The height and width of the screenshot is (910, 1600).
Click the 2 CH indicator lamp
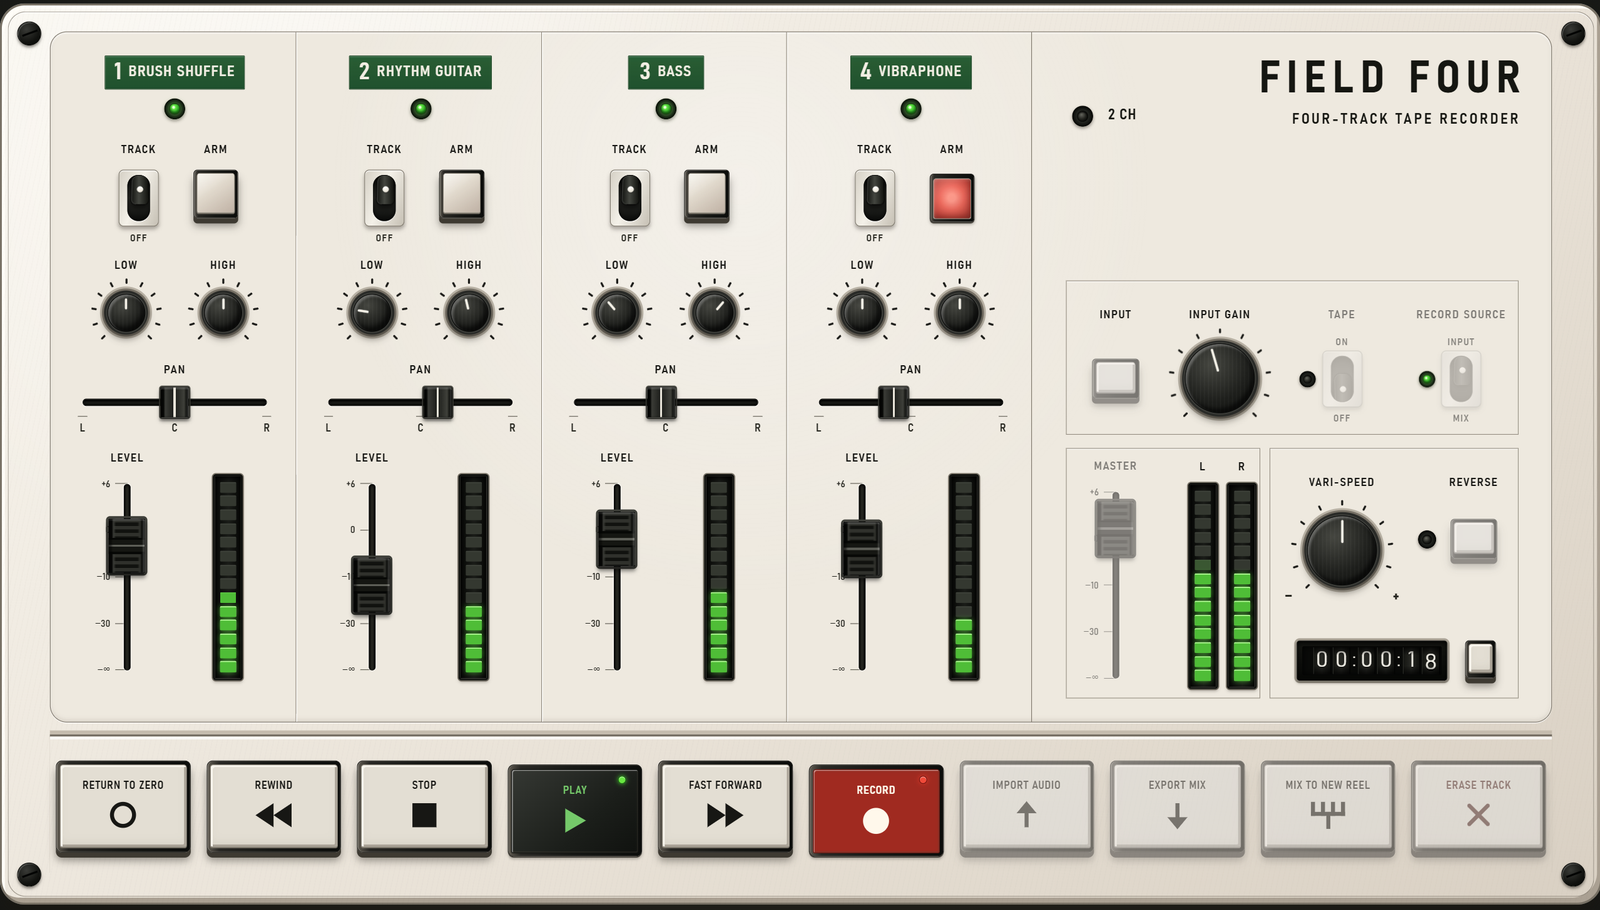point(1083,116)
